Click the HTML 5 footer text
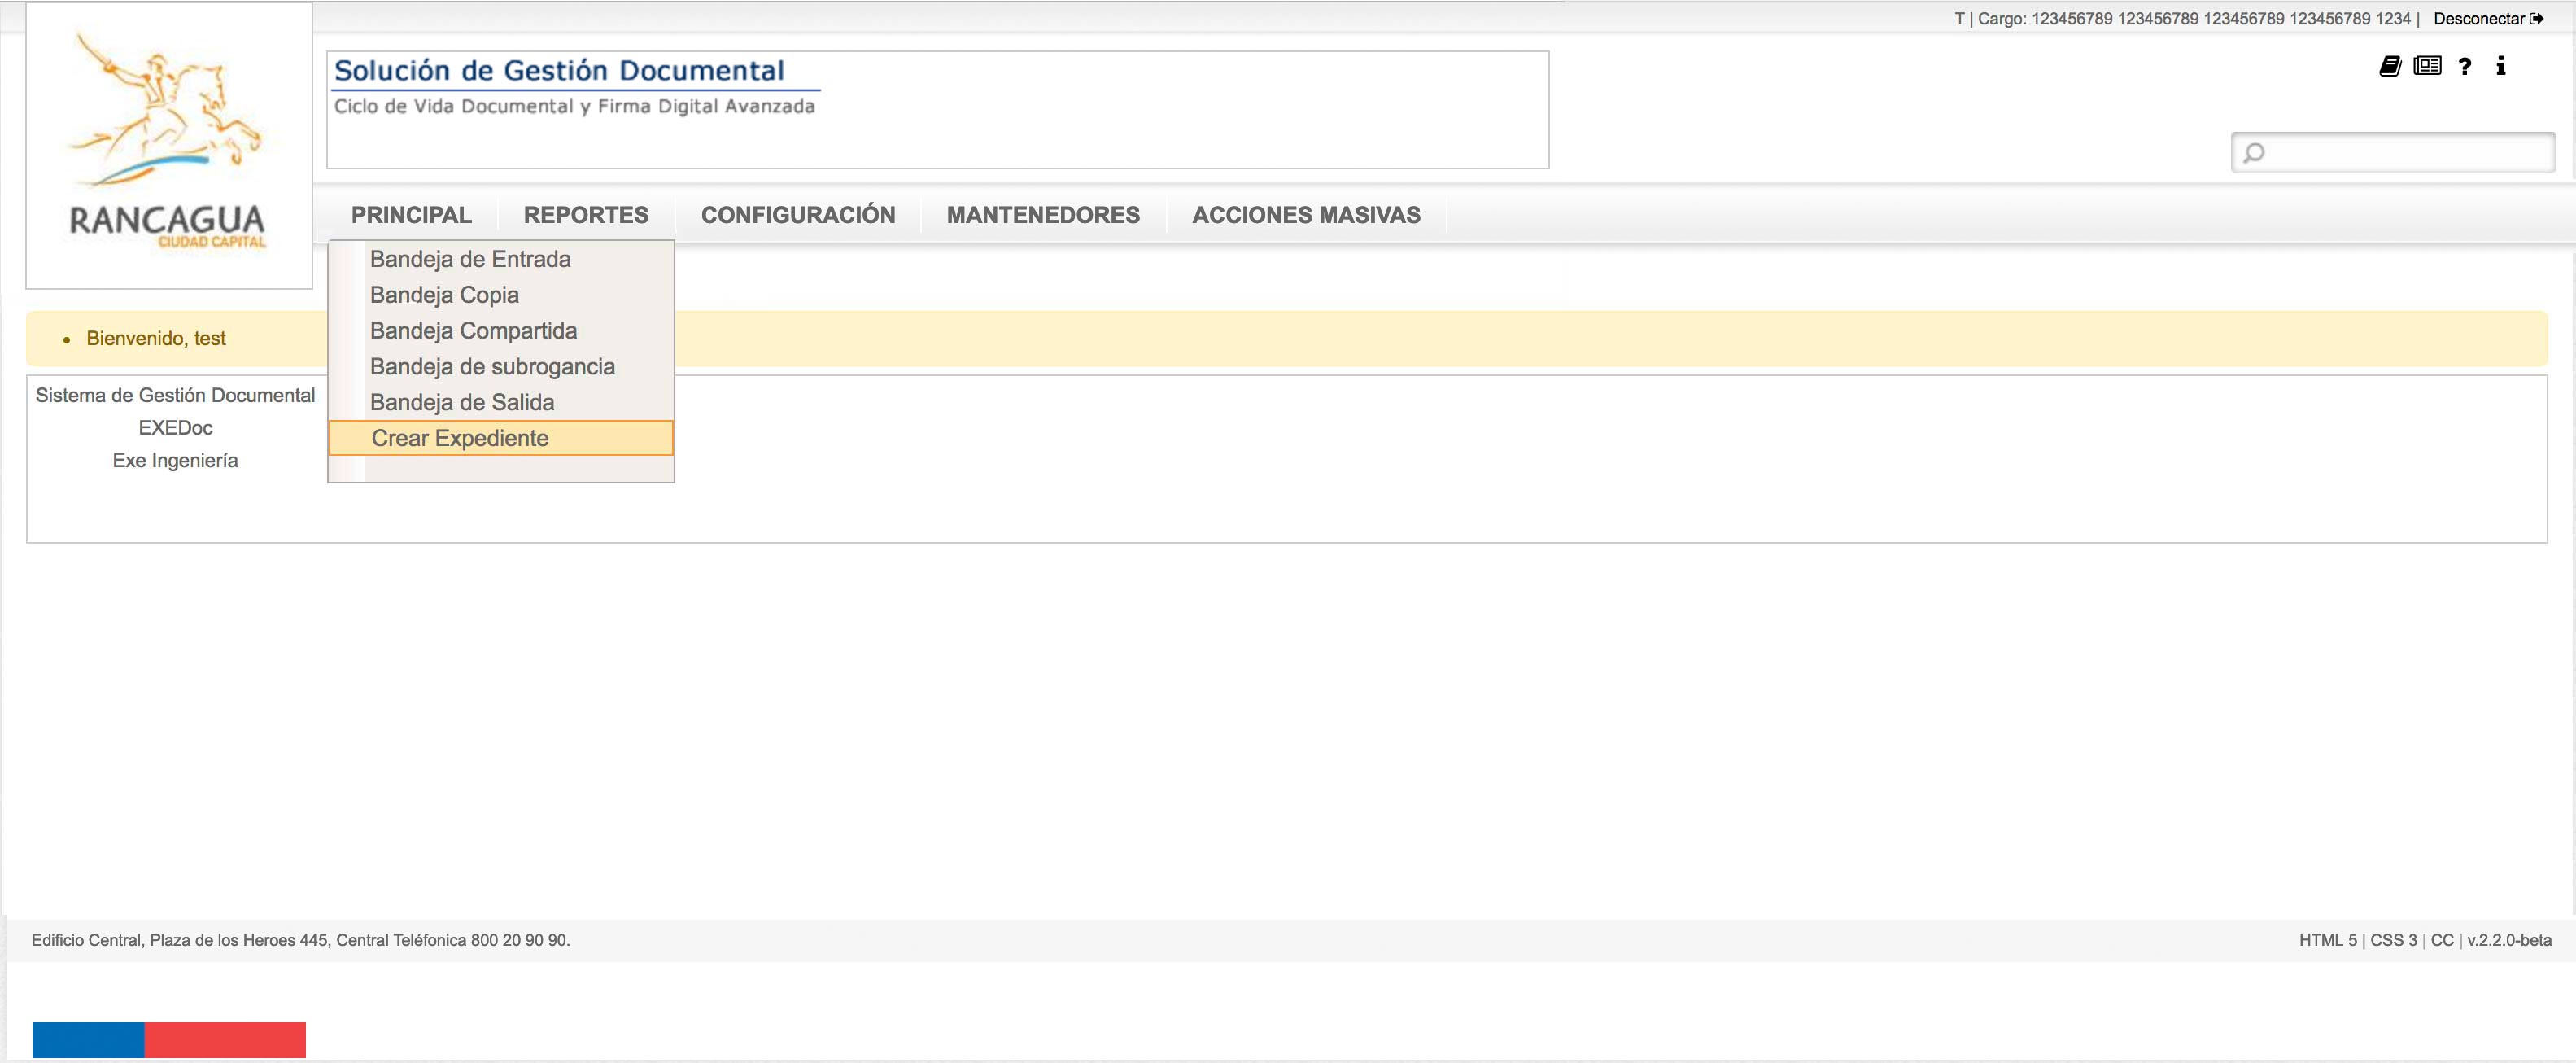Viewport: 2576px width, 1063px height. point(2327,940)
